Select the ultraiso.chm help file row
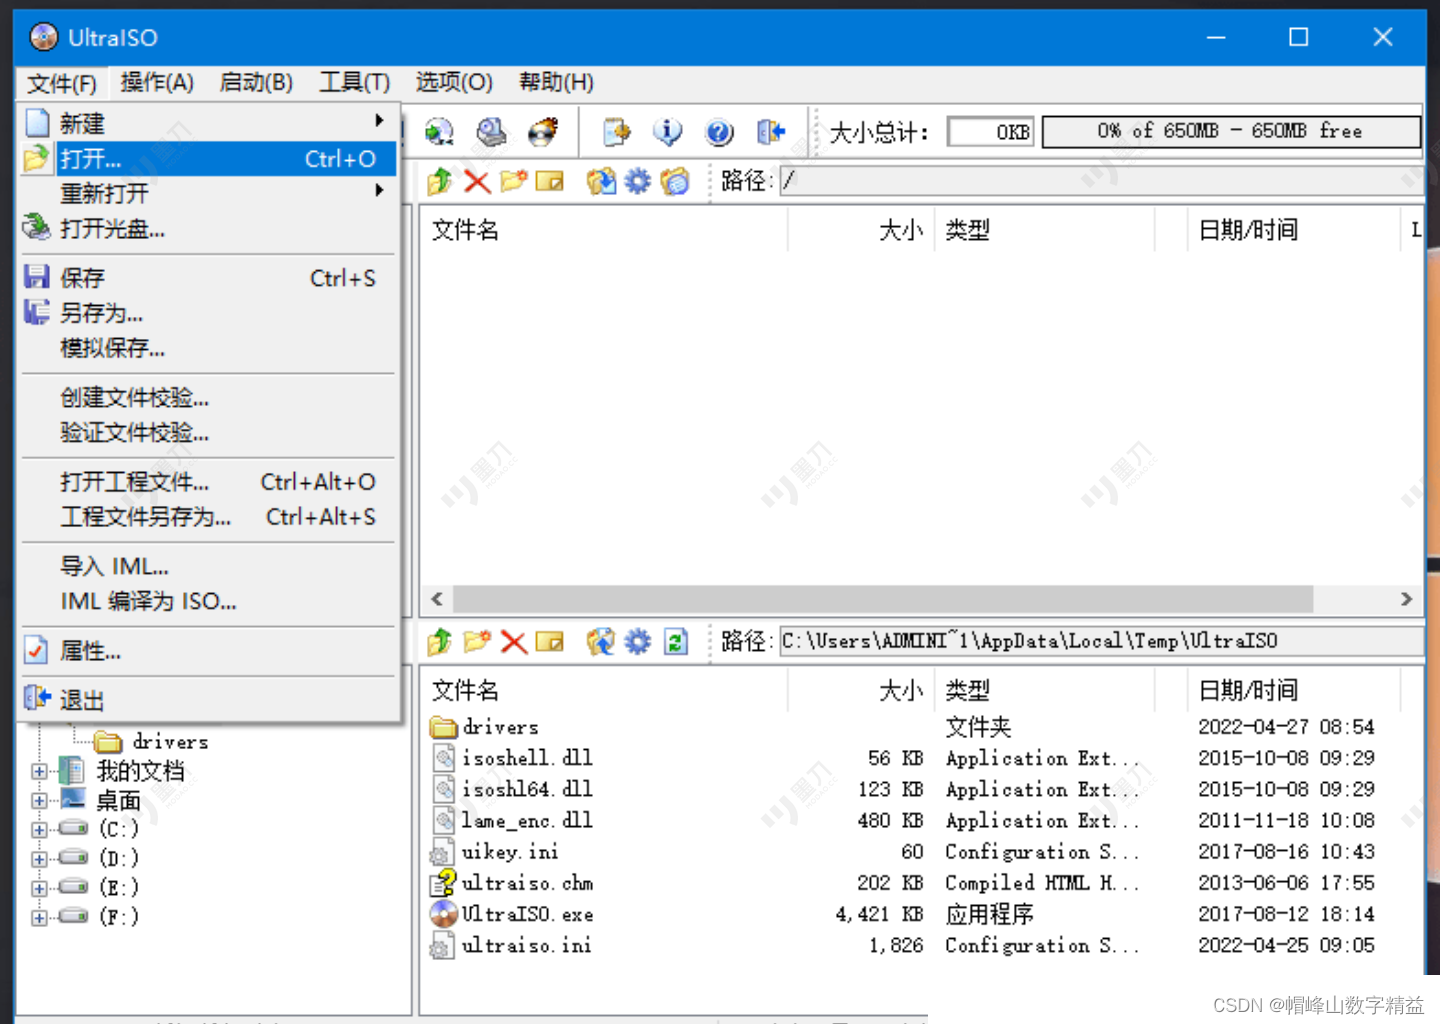This screenshot has height=1024, width=1440. (x=904, y=883)
